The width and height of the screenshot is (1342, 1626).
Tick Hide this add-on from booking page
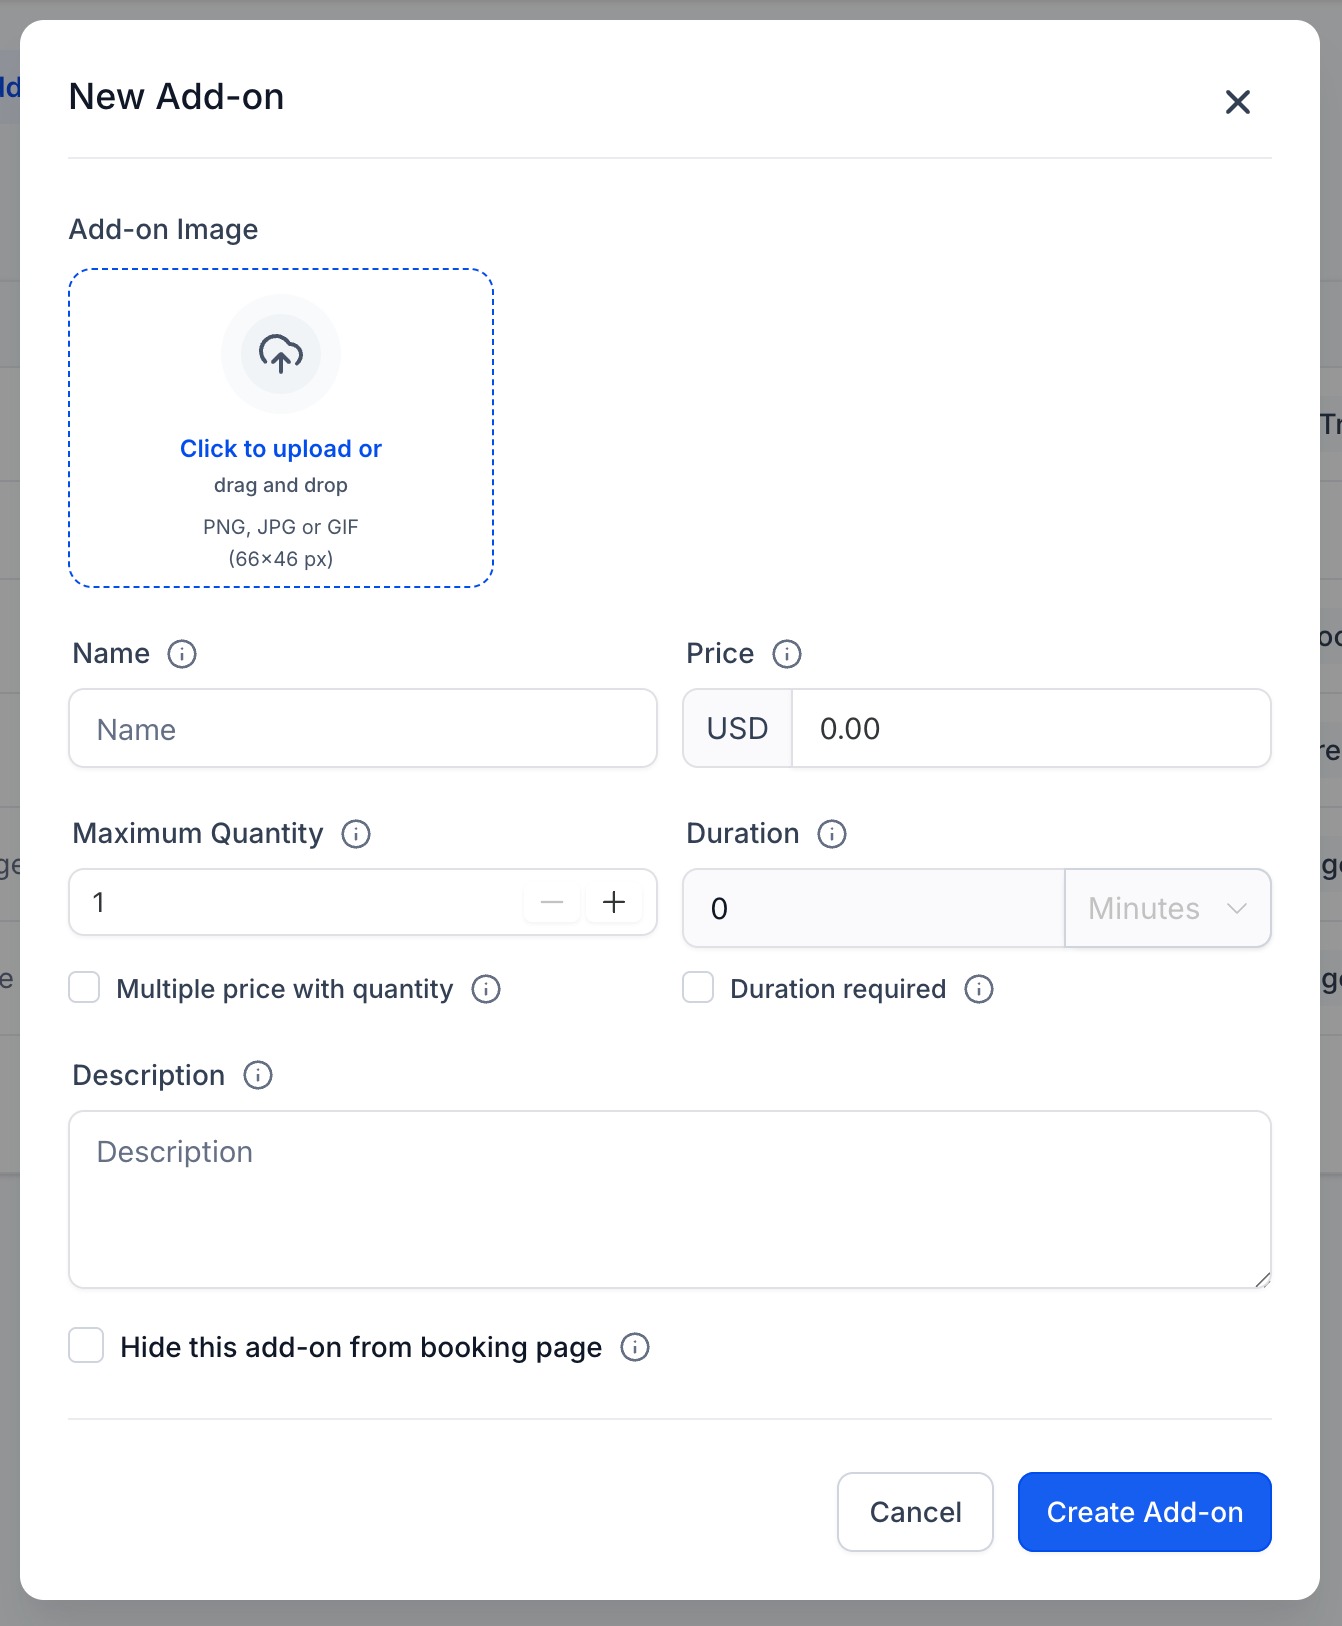point(86,1345)
